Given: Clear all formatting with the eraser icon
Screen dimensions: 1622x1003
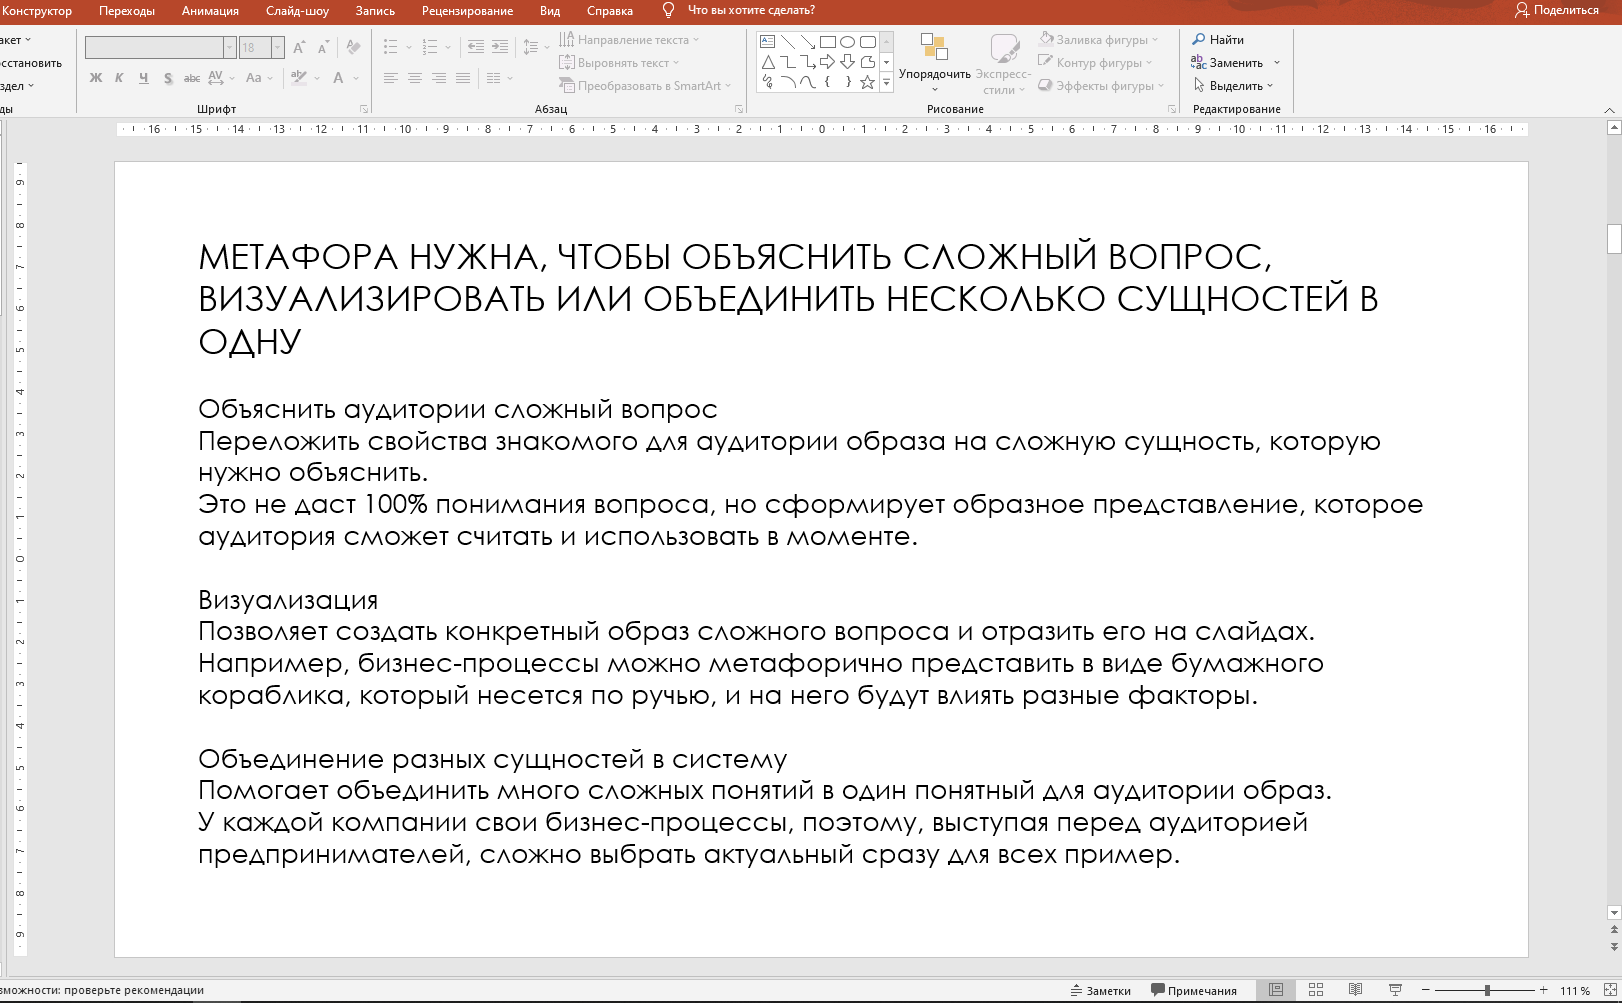Looking at the screenshot, I should [353, 47].
